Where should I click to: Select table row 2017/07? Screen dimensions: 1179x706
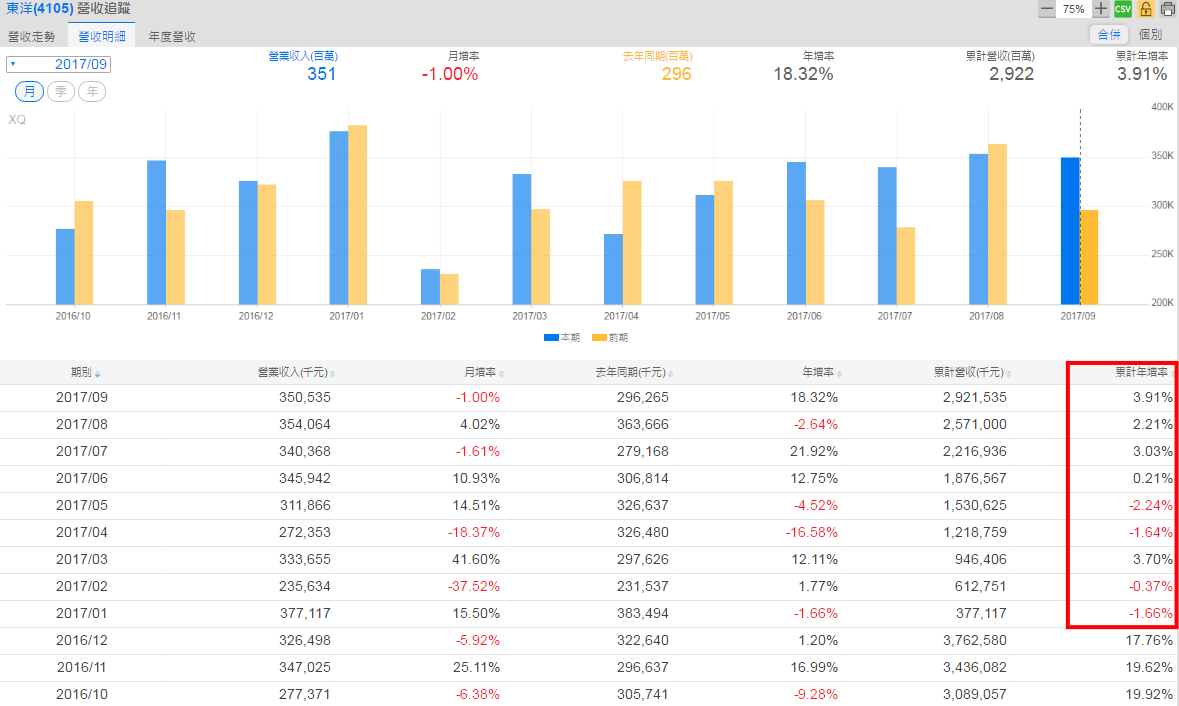tap(590, 452)
